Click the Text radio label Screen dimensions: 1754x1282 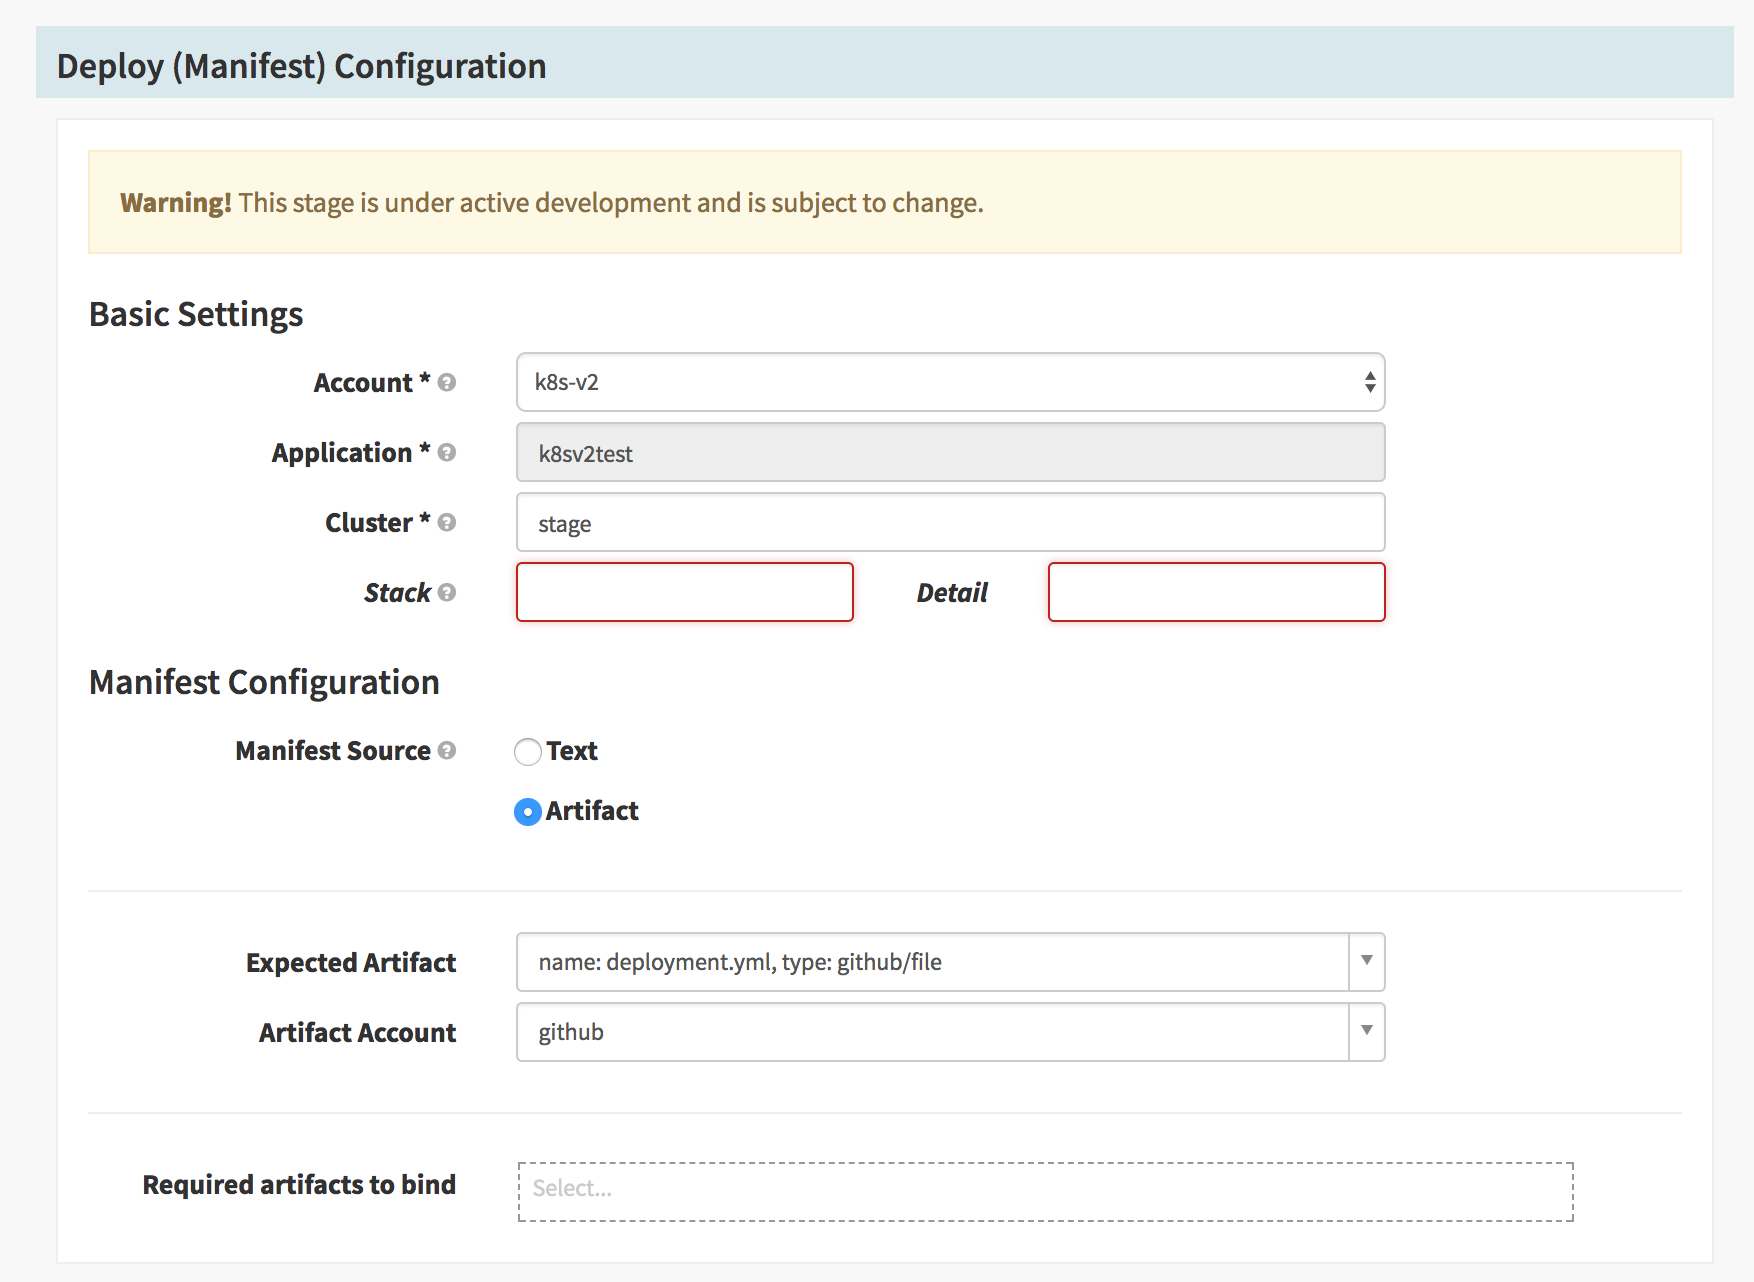point(572,751)
